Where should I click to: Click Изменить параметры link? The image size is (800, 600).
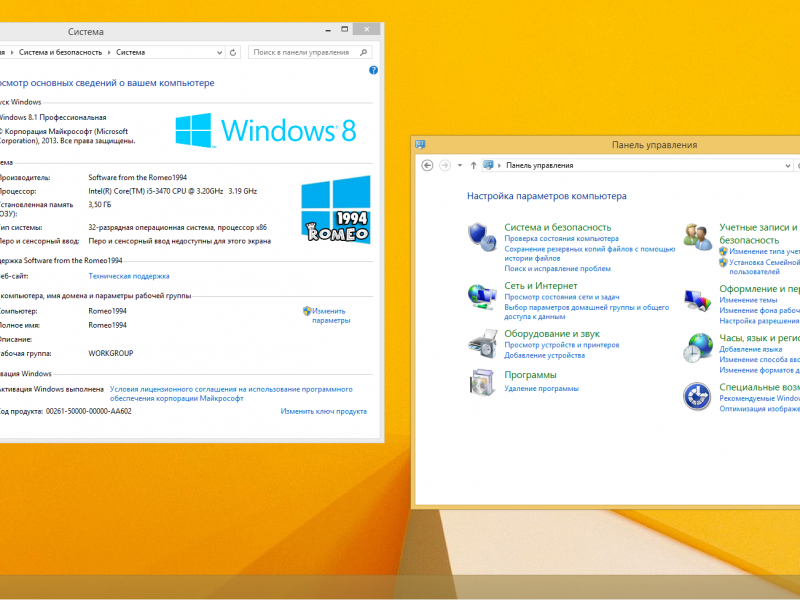tap(331, 316)
